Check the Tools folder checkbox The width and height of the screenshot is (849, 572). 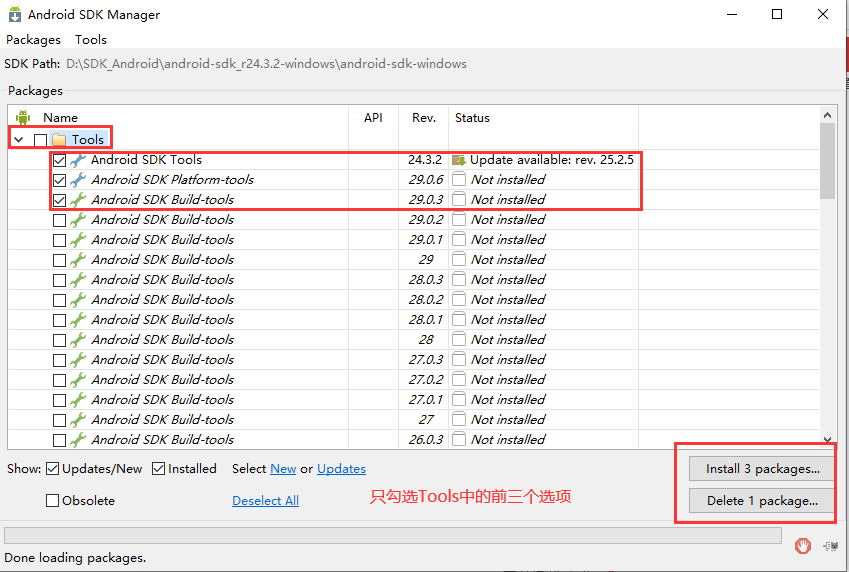[x=40, y=140]
